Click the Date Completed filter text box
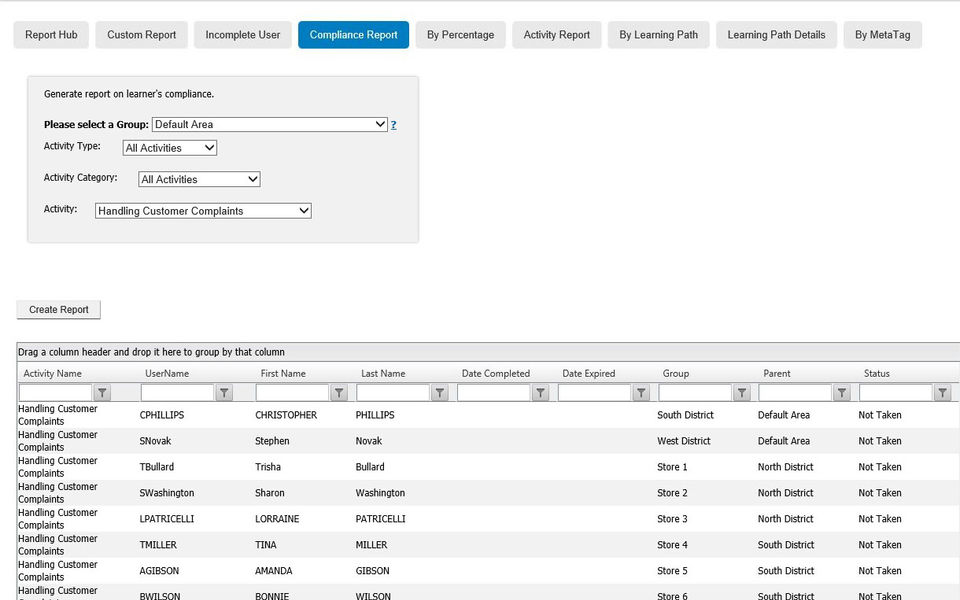 point(493,392)
